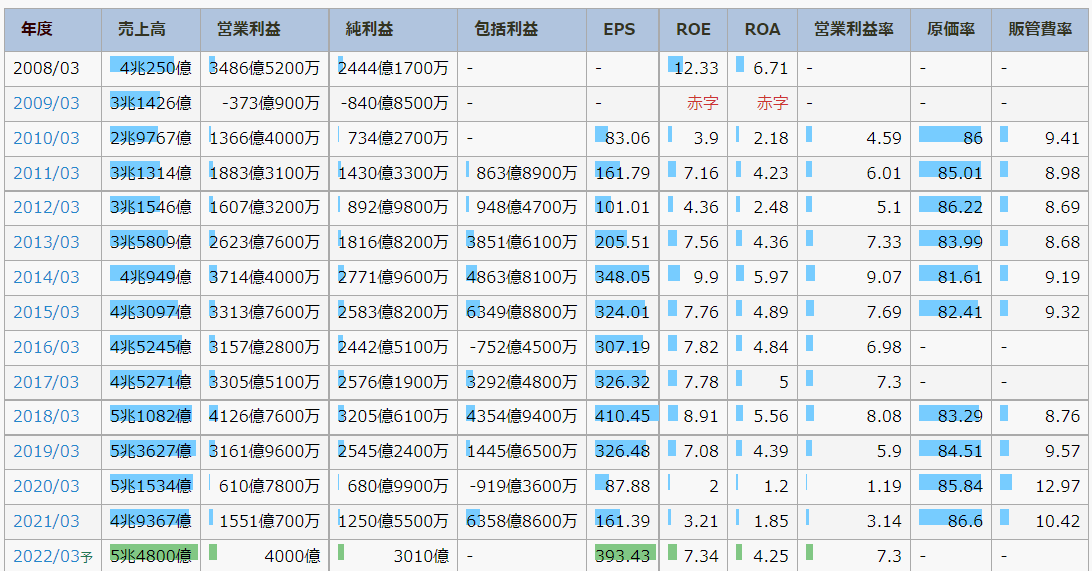Open the 2016/03 fiscal year link
The image size is (1092, 571).
click(47, 347)
